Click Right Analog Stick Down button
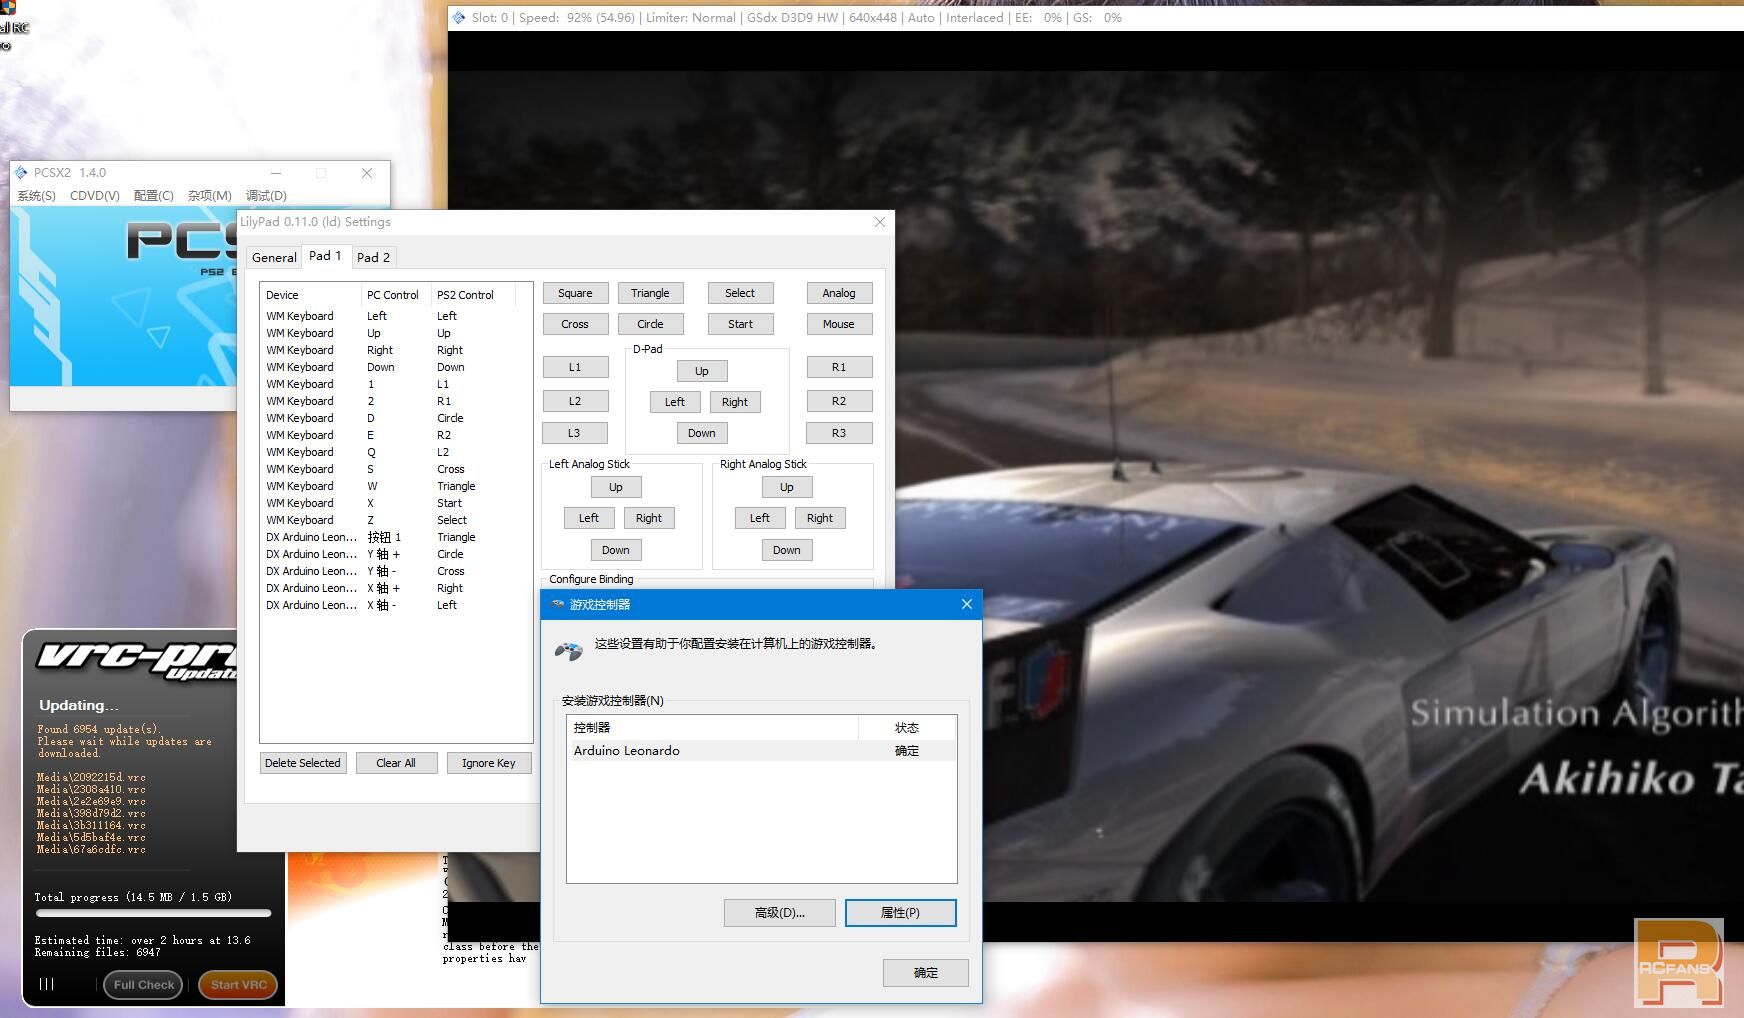The image size is (1744, 1018). pyautogui.click(x=787, y=550)
